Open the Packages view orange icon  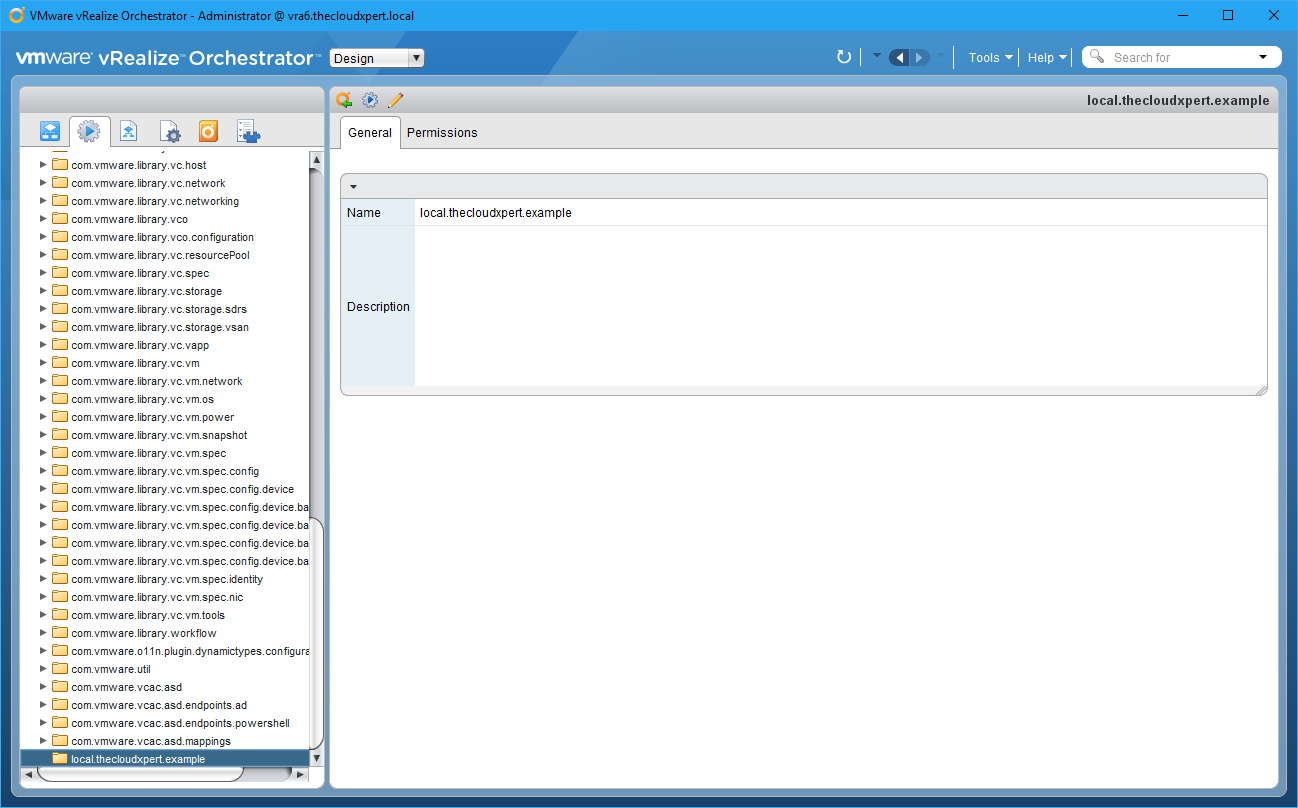(x=208, y=131)
